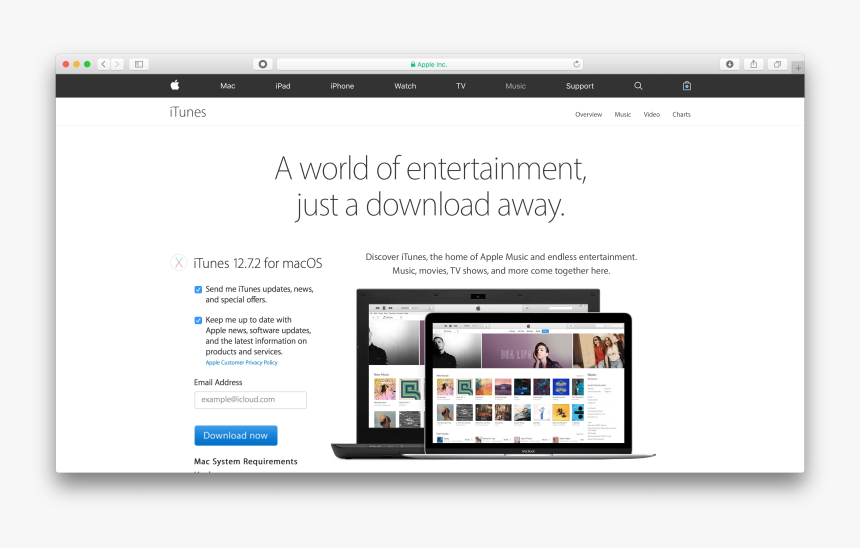Screen dimensions: 860x548
Task: Click the red close window button
Action: (x=66, y=64)
